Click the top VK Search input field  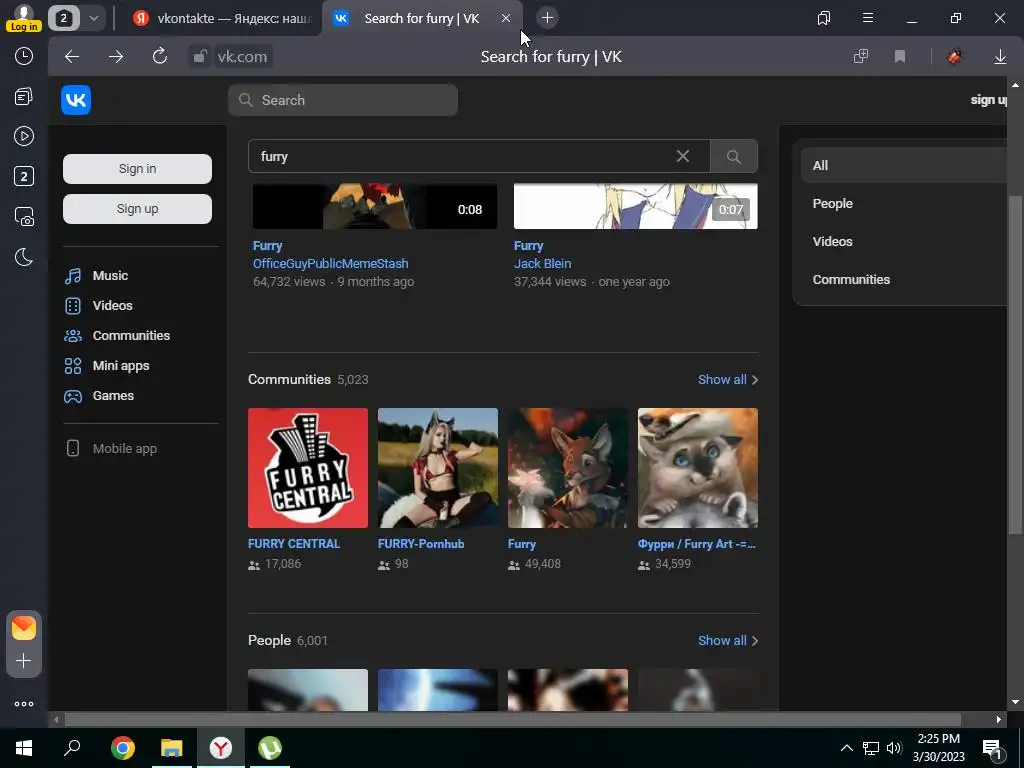[x=343, y=100]
